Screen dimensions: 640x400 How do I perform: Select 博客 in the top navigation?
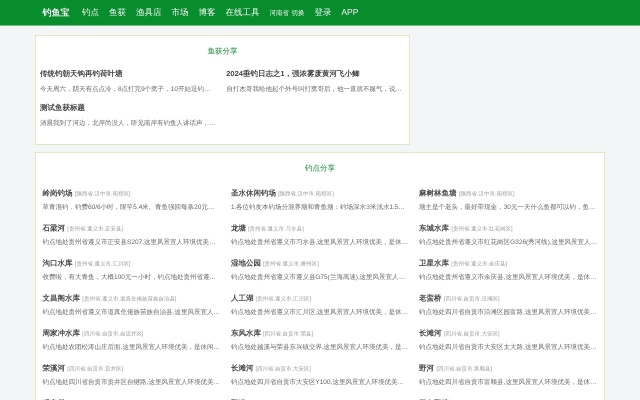[x=207, y=12]
